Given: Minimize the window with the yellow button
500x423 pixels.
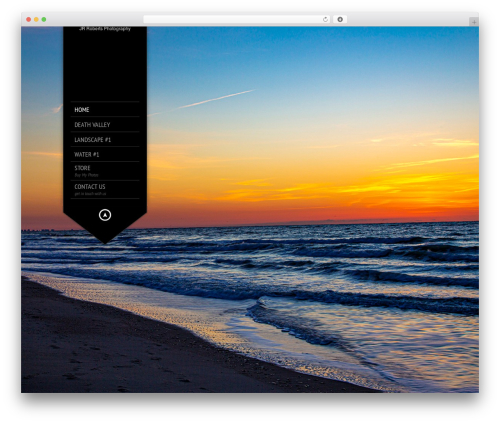Looking at the screenshot, I should click(36, 19).
